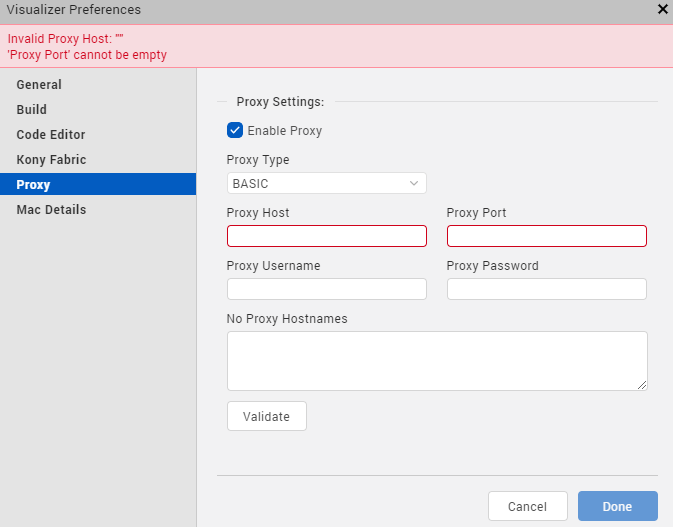Click the resize handle of Hostnames textarea
673x527 pixels.
pyautogui.click(x=642, y=385)
